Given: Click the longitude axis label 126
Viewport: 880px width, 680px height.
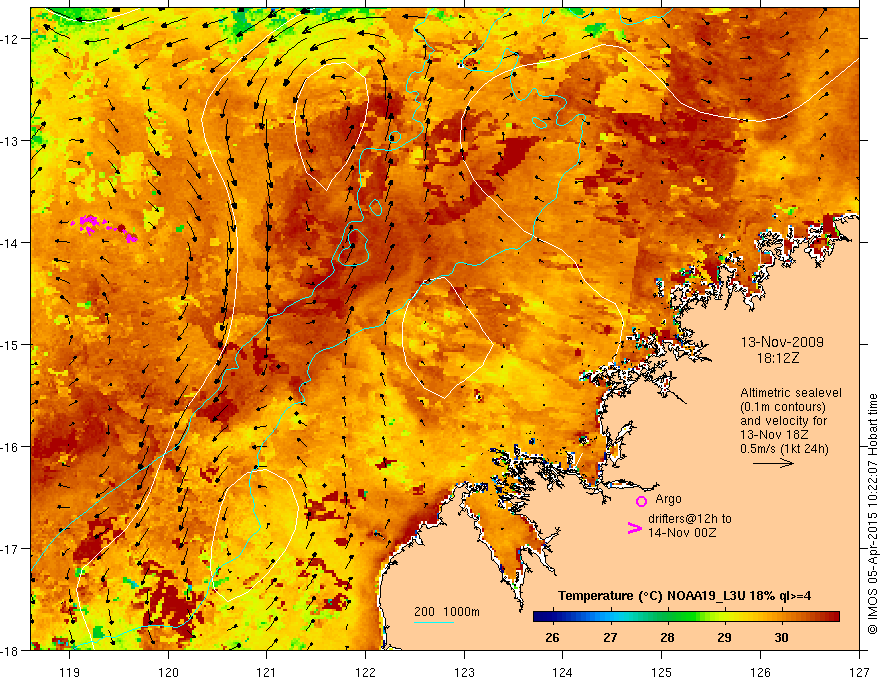Looking at the screenshot, I should tap(760, 672).
